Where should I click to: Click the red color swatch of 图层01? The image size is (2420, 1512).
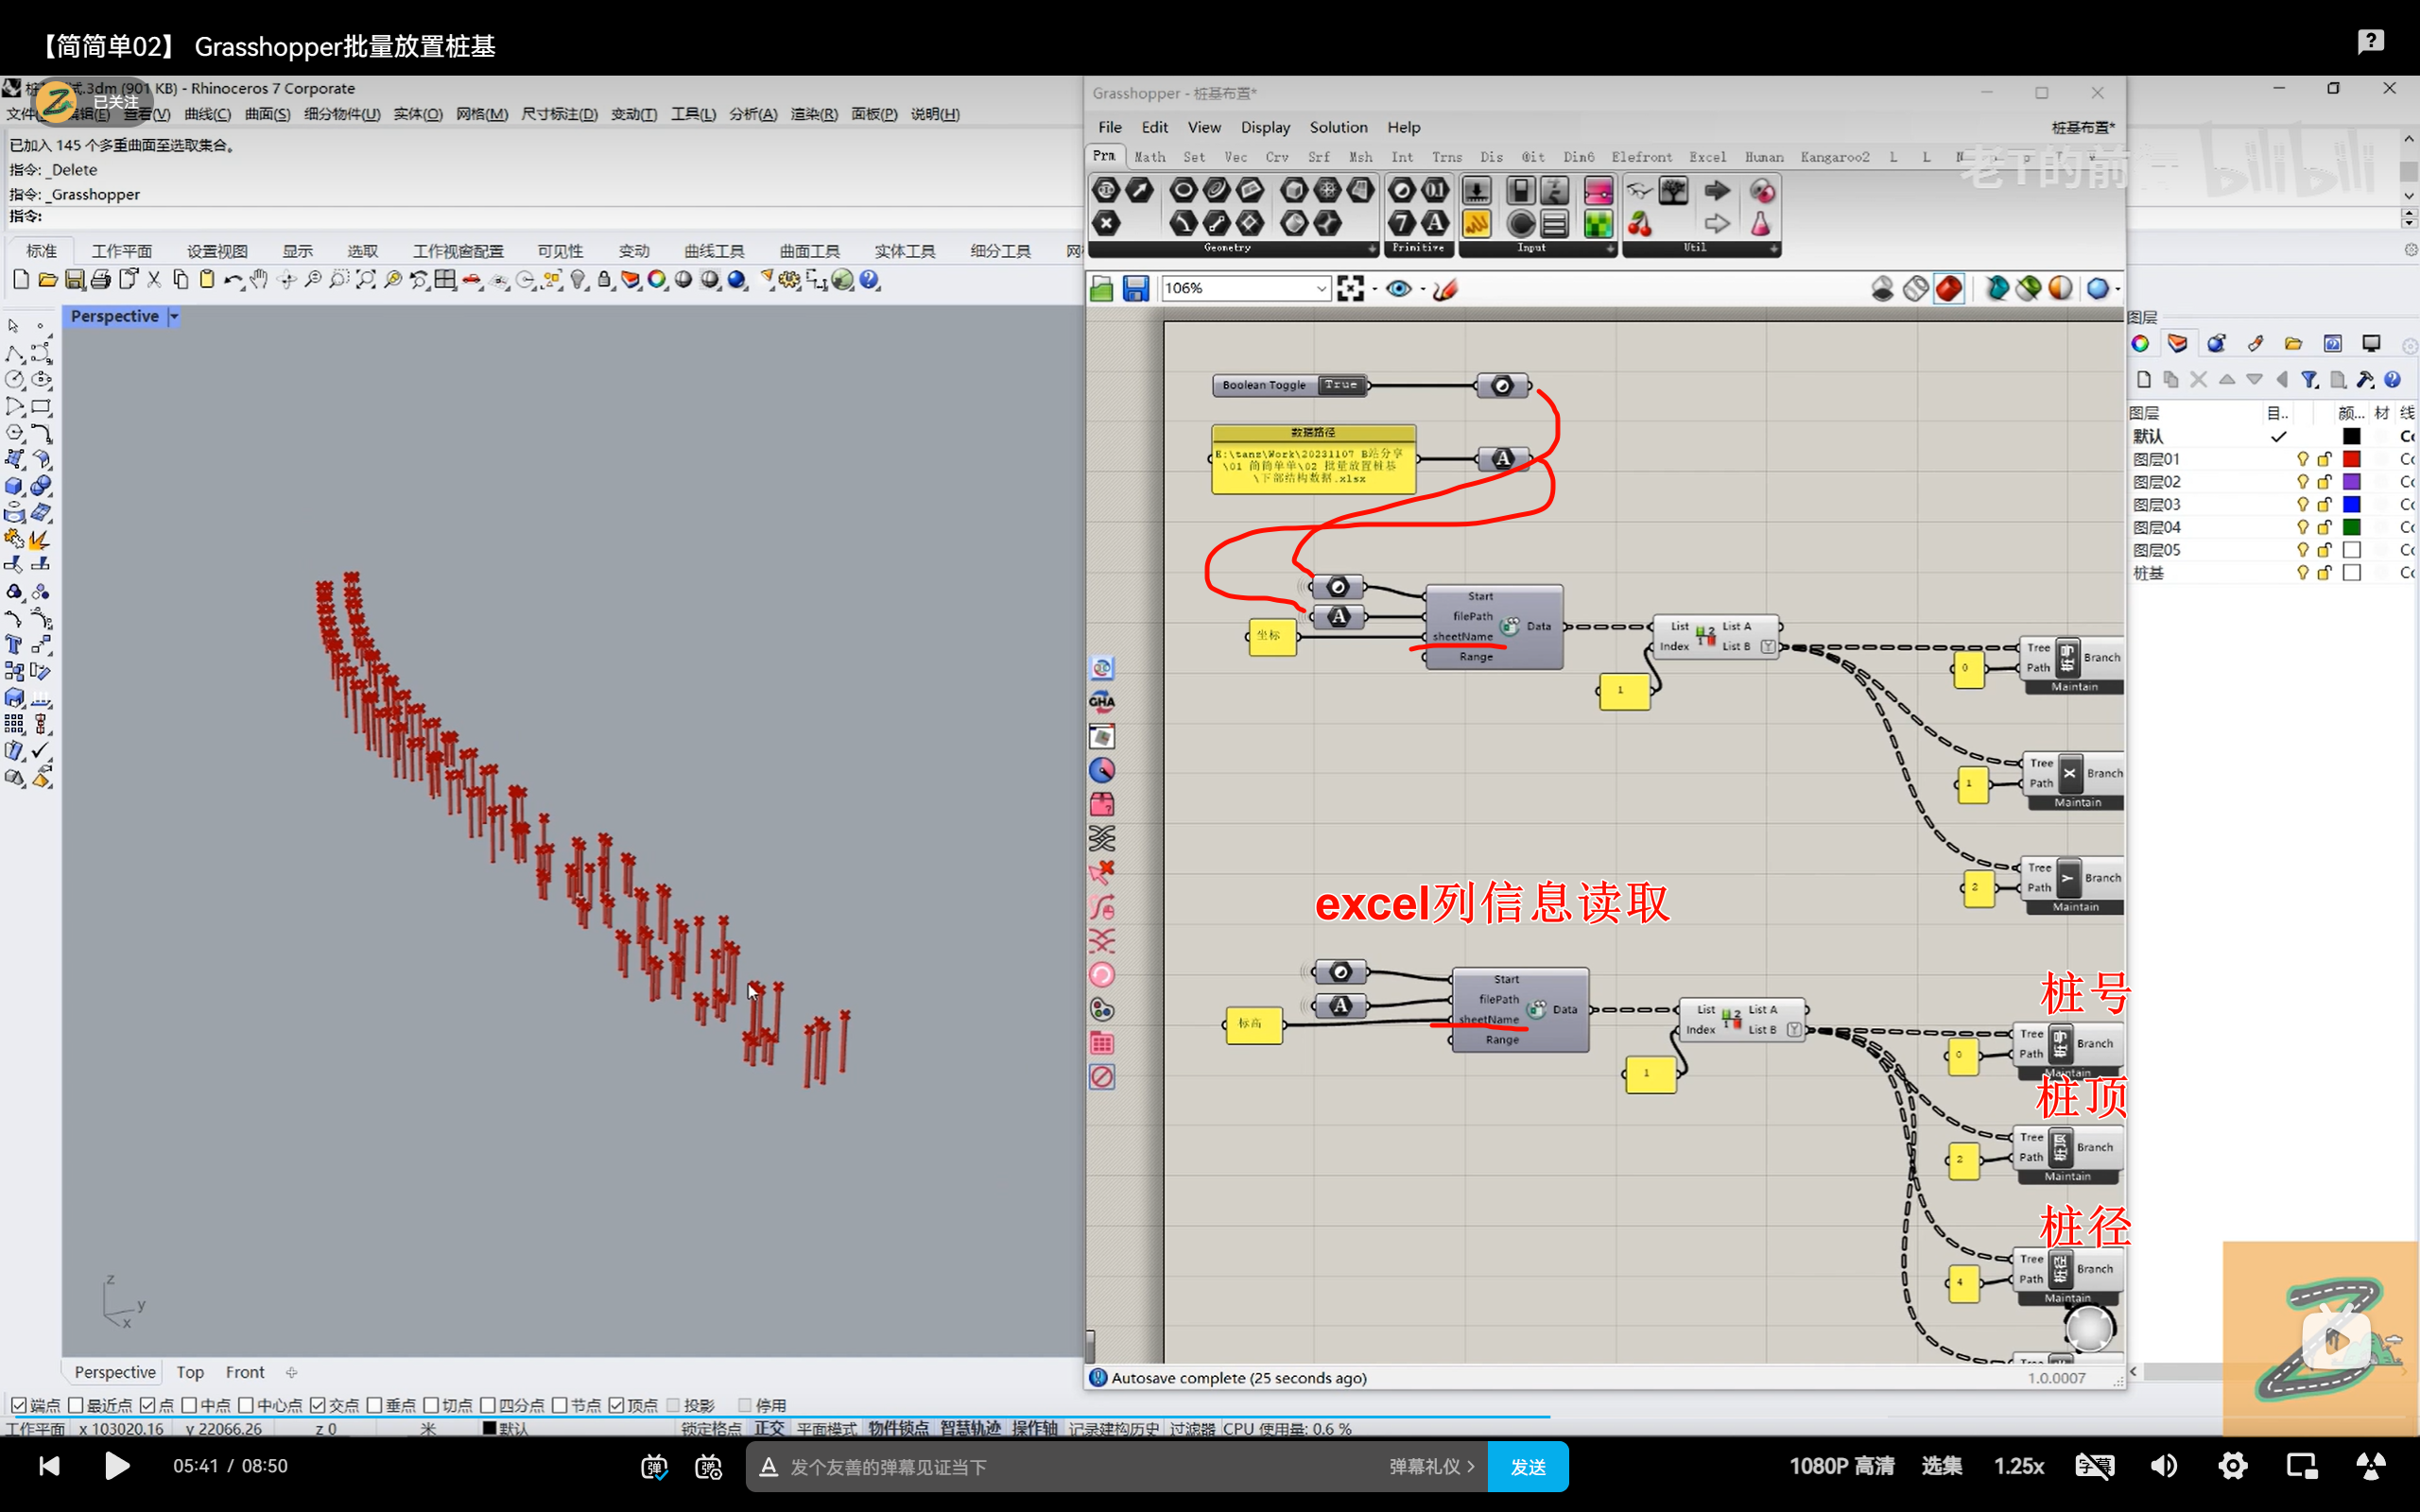click(x=2351, y=459)
